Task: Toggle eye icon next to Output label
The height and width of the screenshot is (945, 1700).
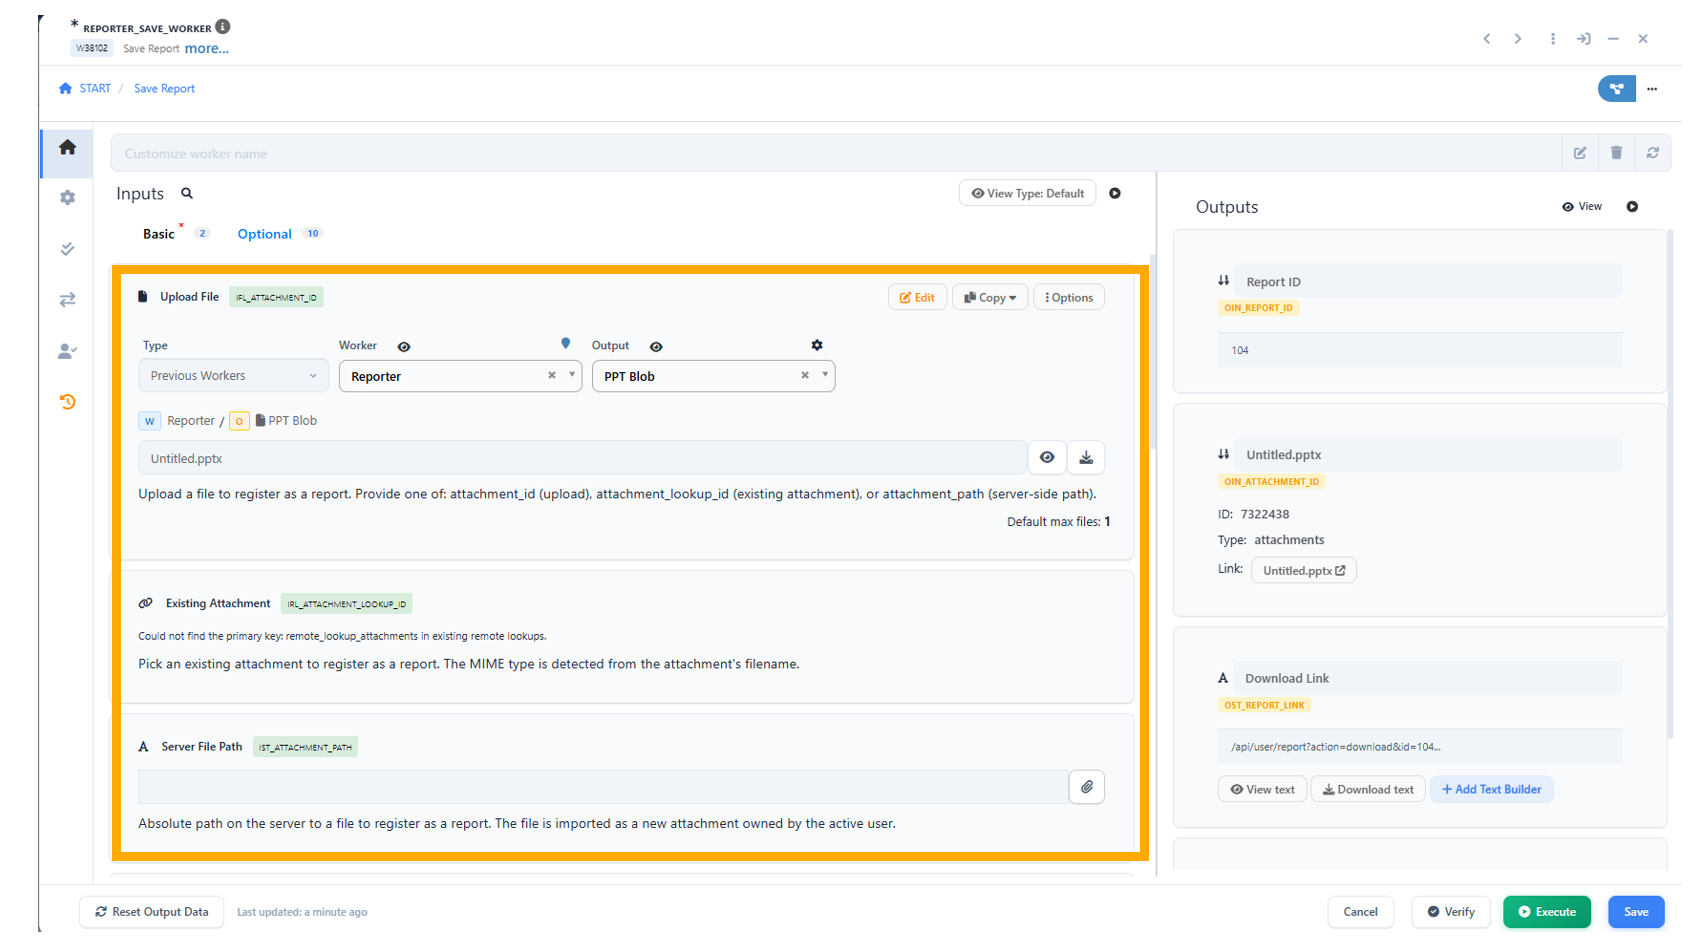Action: [656, 347]
